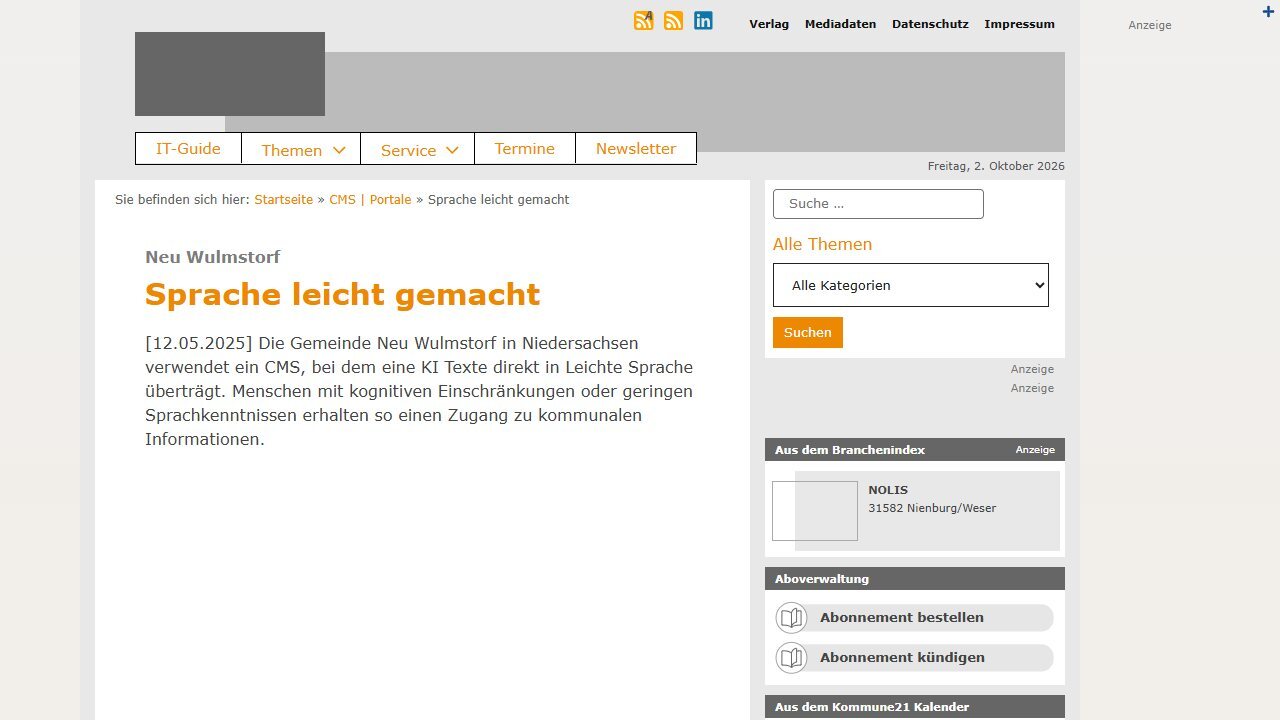1280x720 pixels.
Task: Go to the Verlag page
Action: (x=769, y=24)
